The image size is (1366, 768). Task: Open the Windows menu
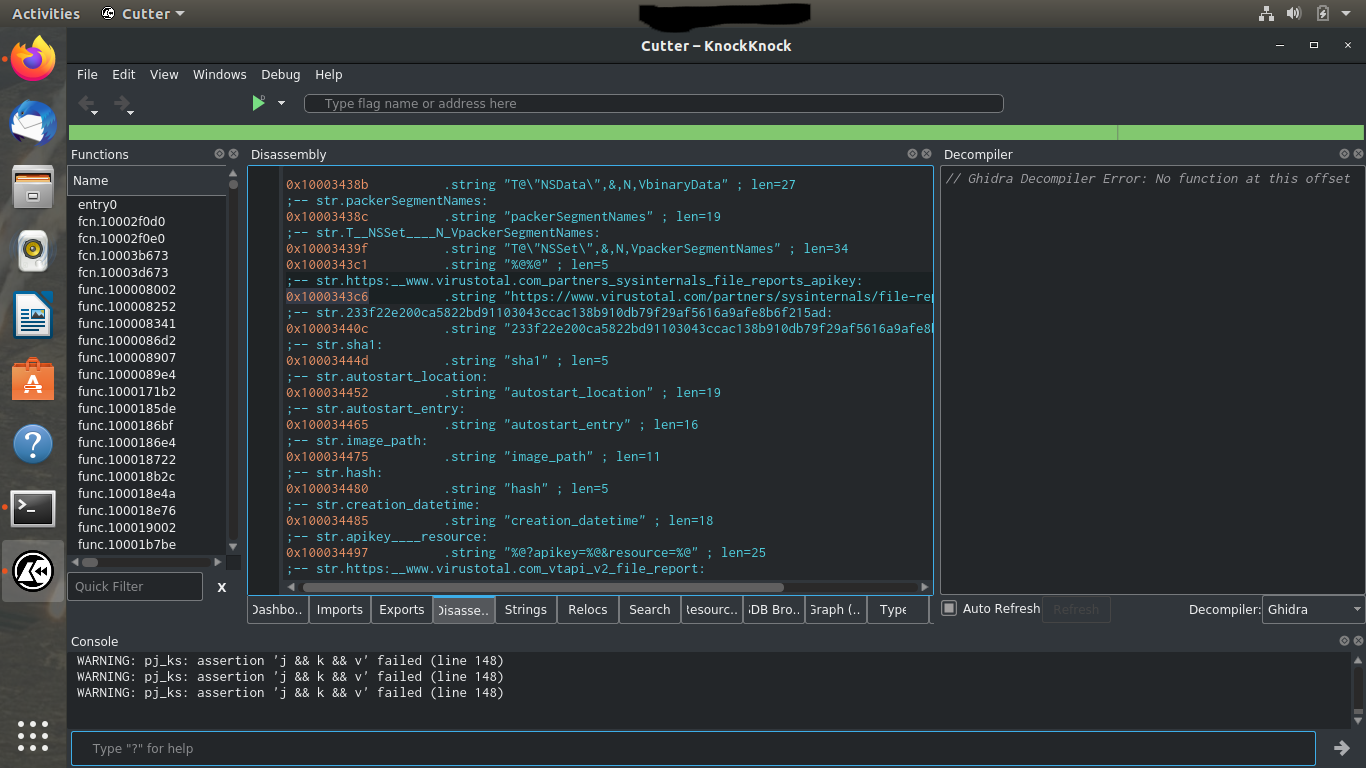pyautogui.click(x=220, y=75)
